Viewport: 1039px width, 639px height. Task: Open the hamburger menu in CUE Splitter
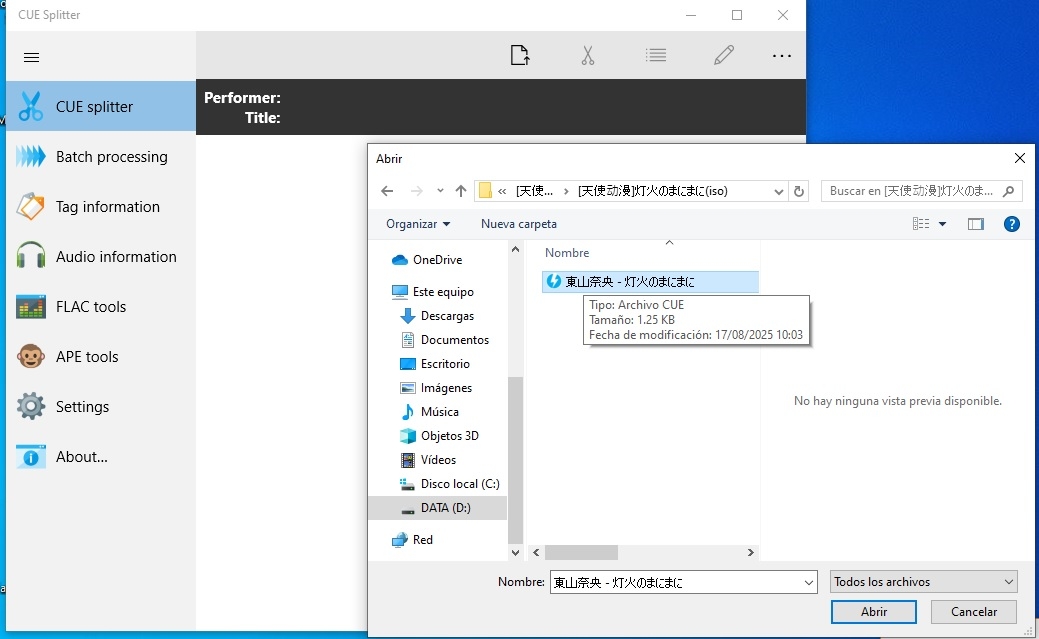coord(31,57)
